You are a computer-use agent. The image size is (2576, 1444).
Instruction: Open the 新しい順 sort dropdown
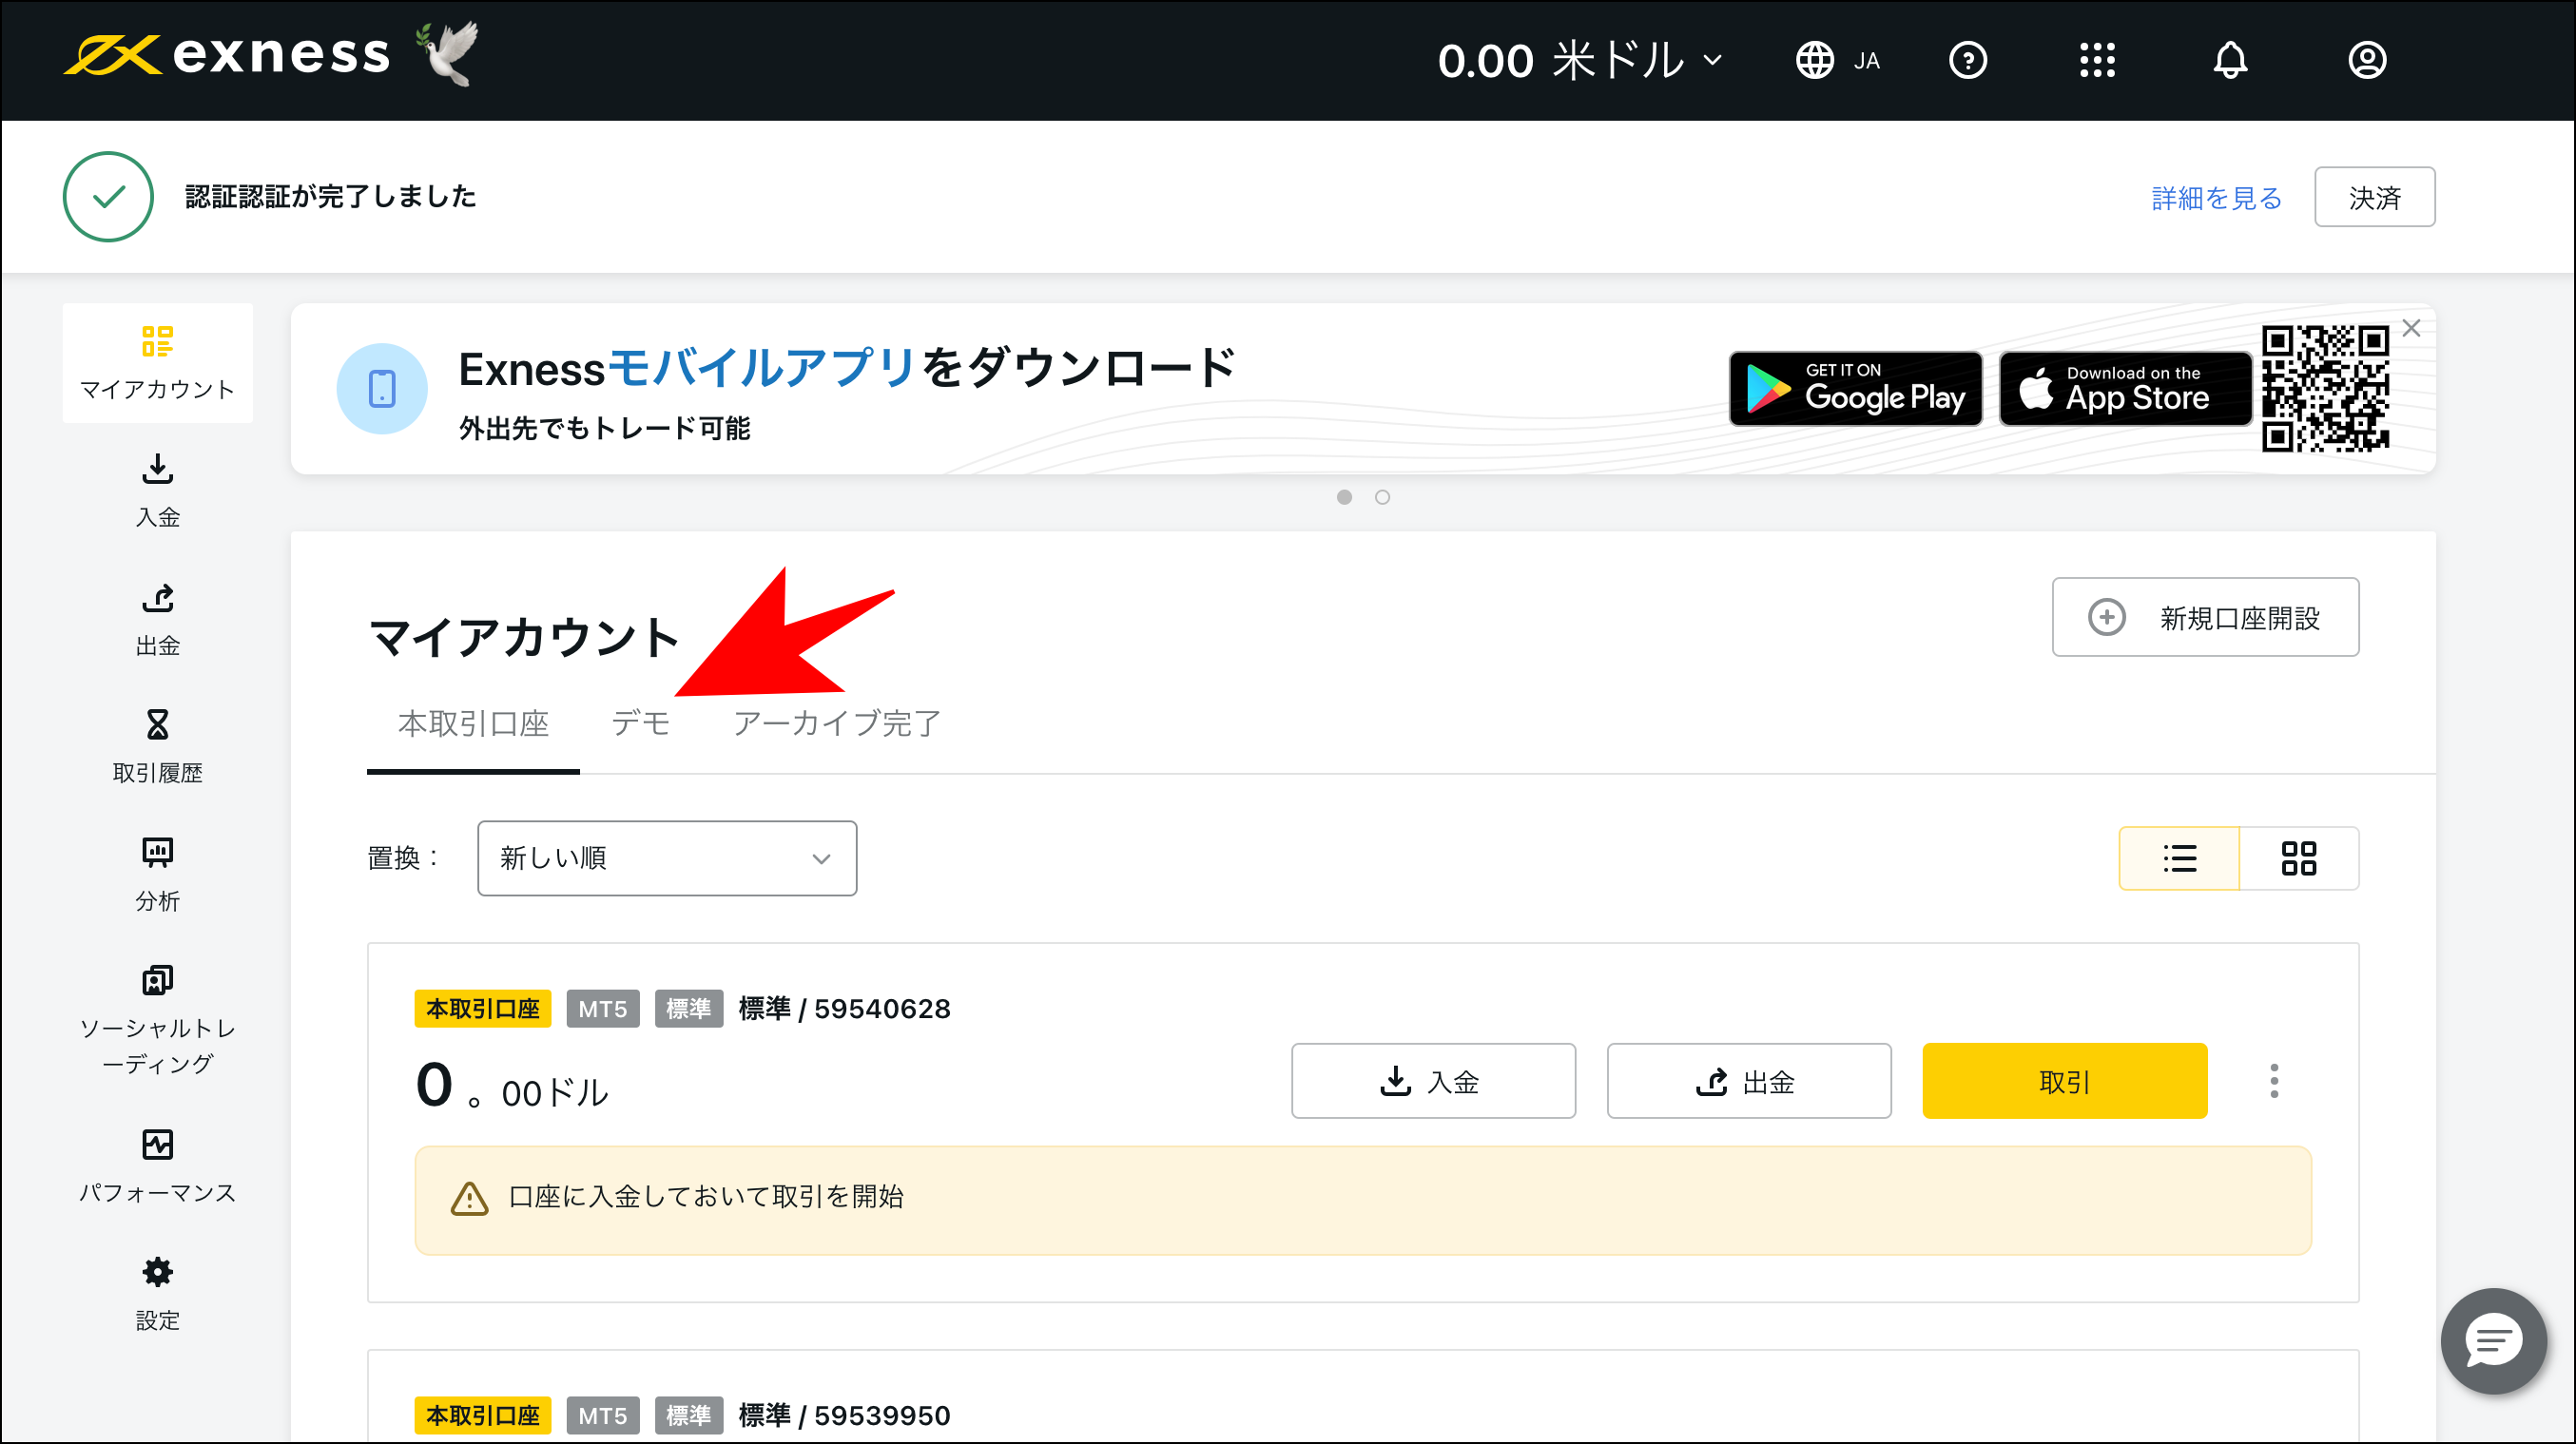click(x=666, y=858)
